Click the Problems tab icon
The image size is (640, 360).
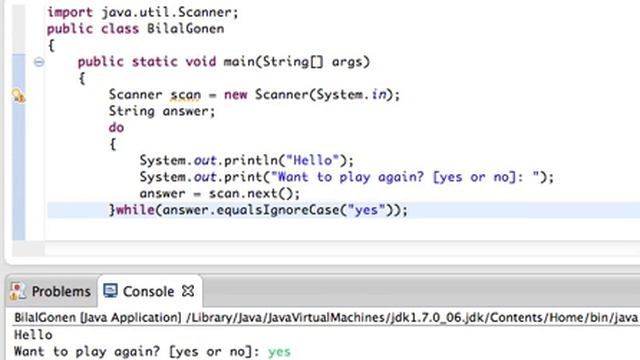click(18, 291)
